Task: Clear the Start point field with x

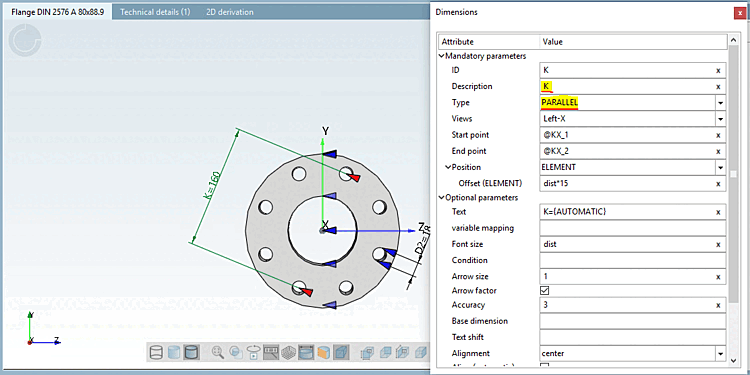Action: pos(718,135)
